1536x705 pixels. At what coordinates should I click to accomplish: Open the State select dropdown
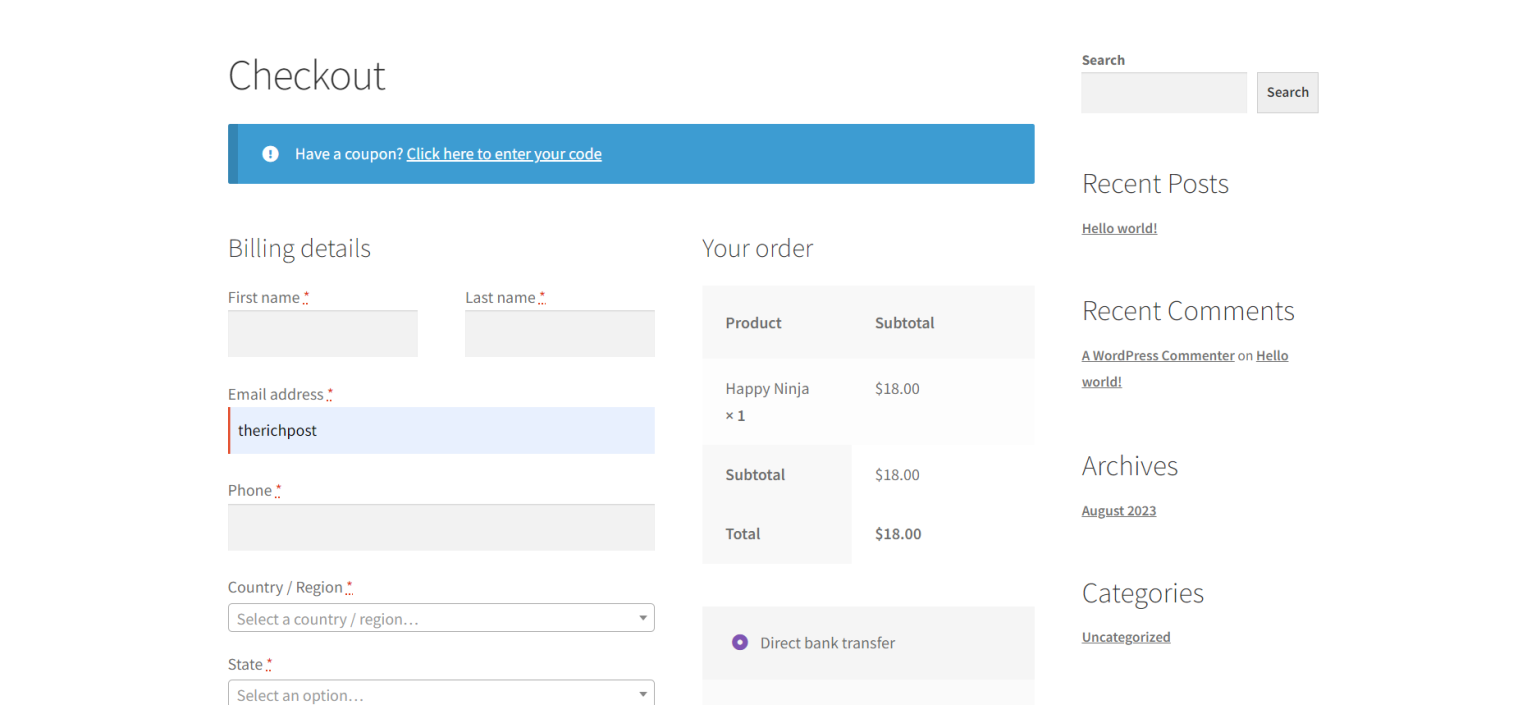coord(441,693)
